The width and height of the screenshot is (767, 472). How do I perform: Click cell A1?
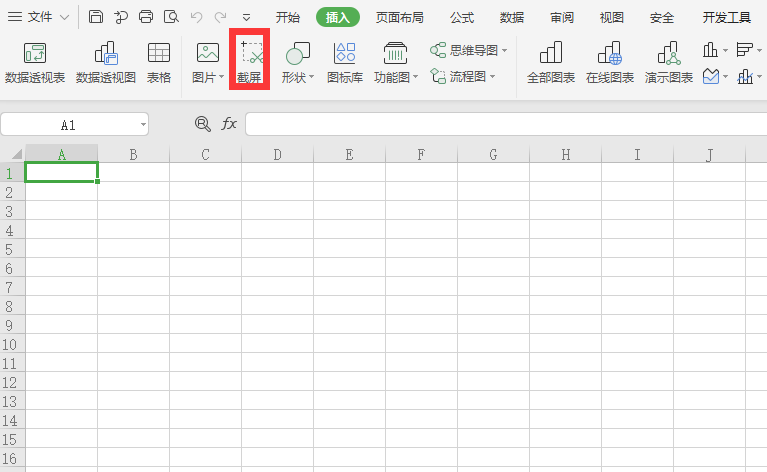(61, 173)
